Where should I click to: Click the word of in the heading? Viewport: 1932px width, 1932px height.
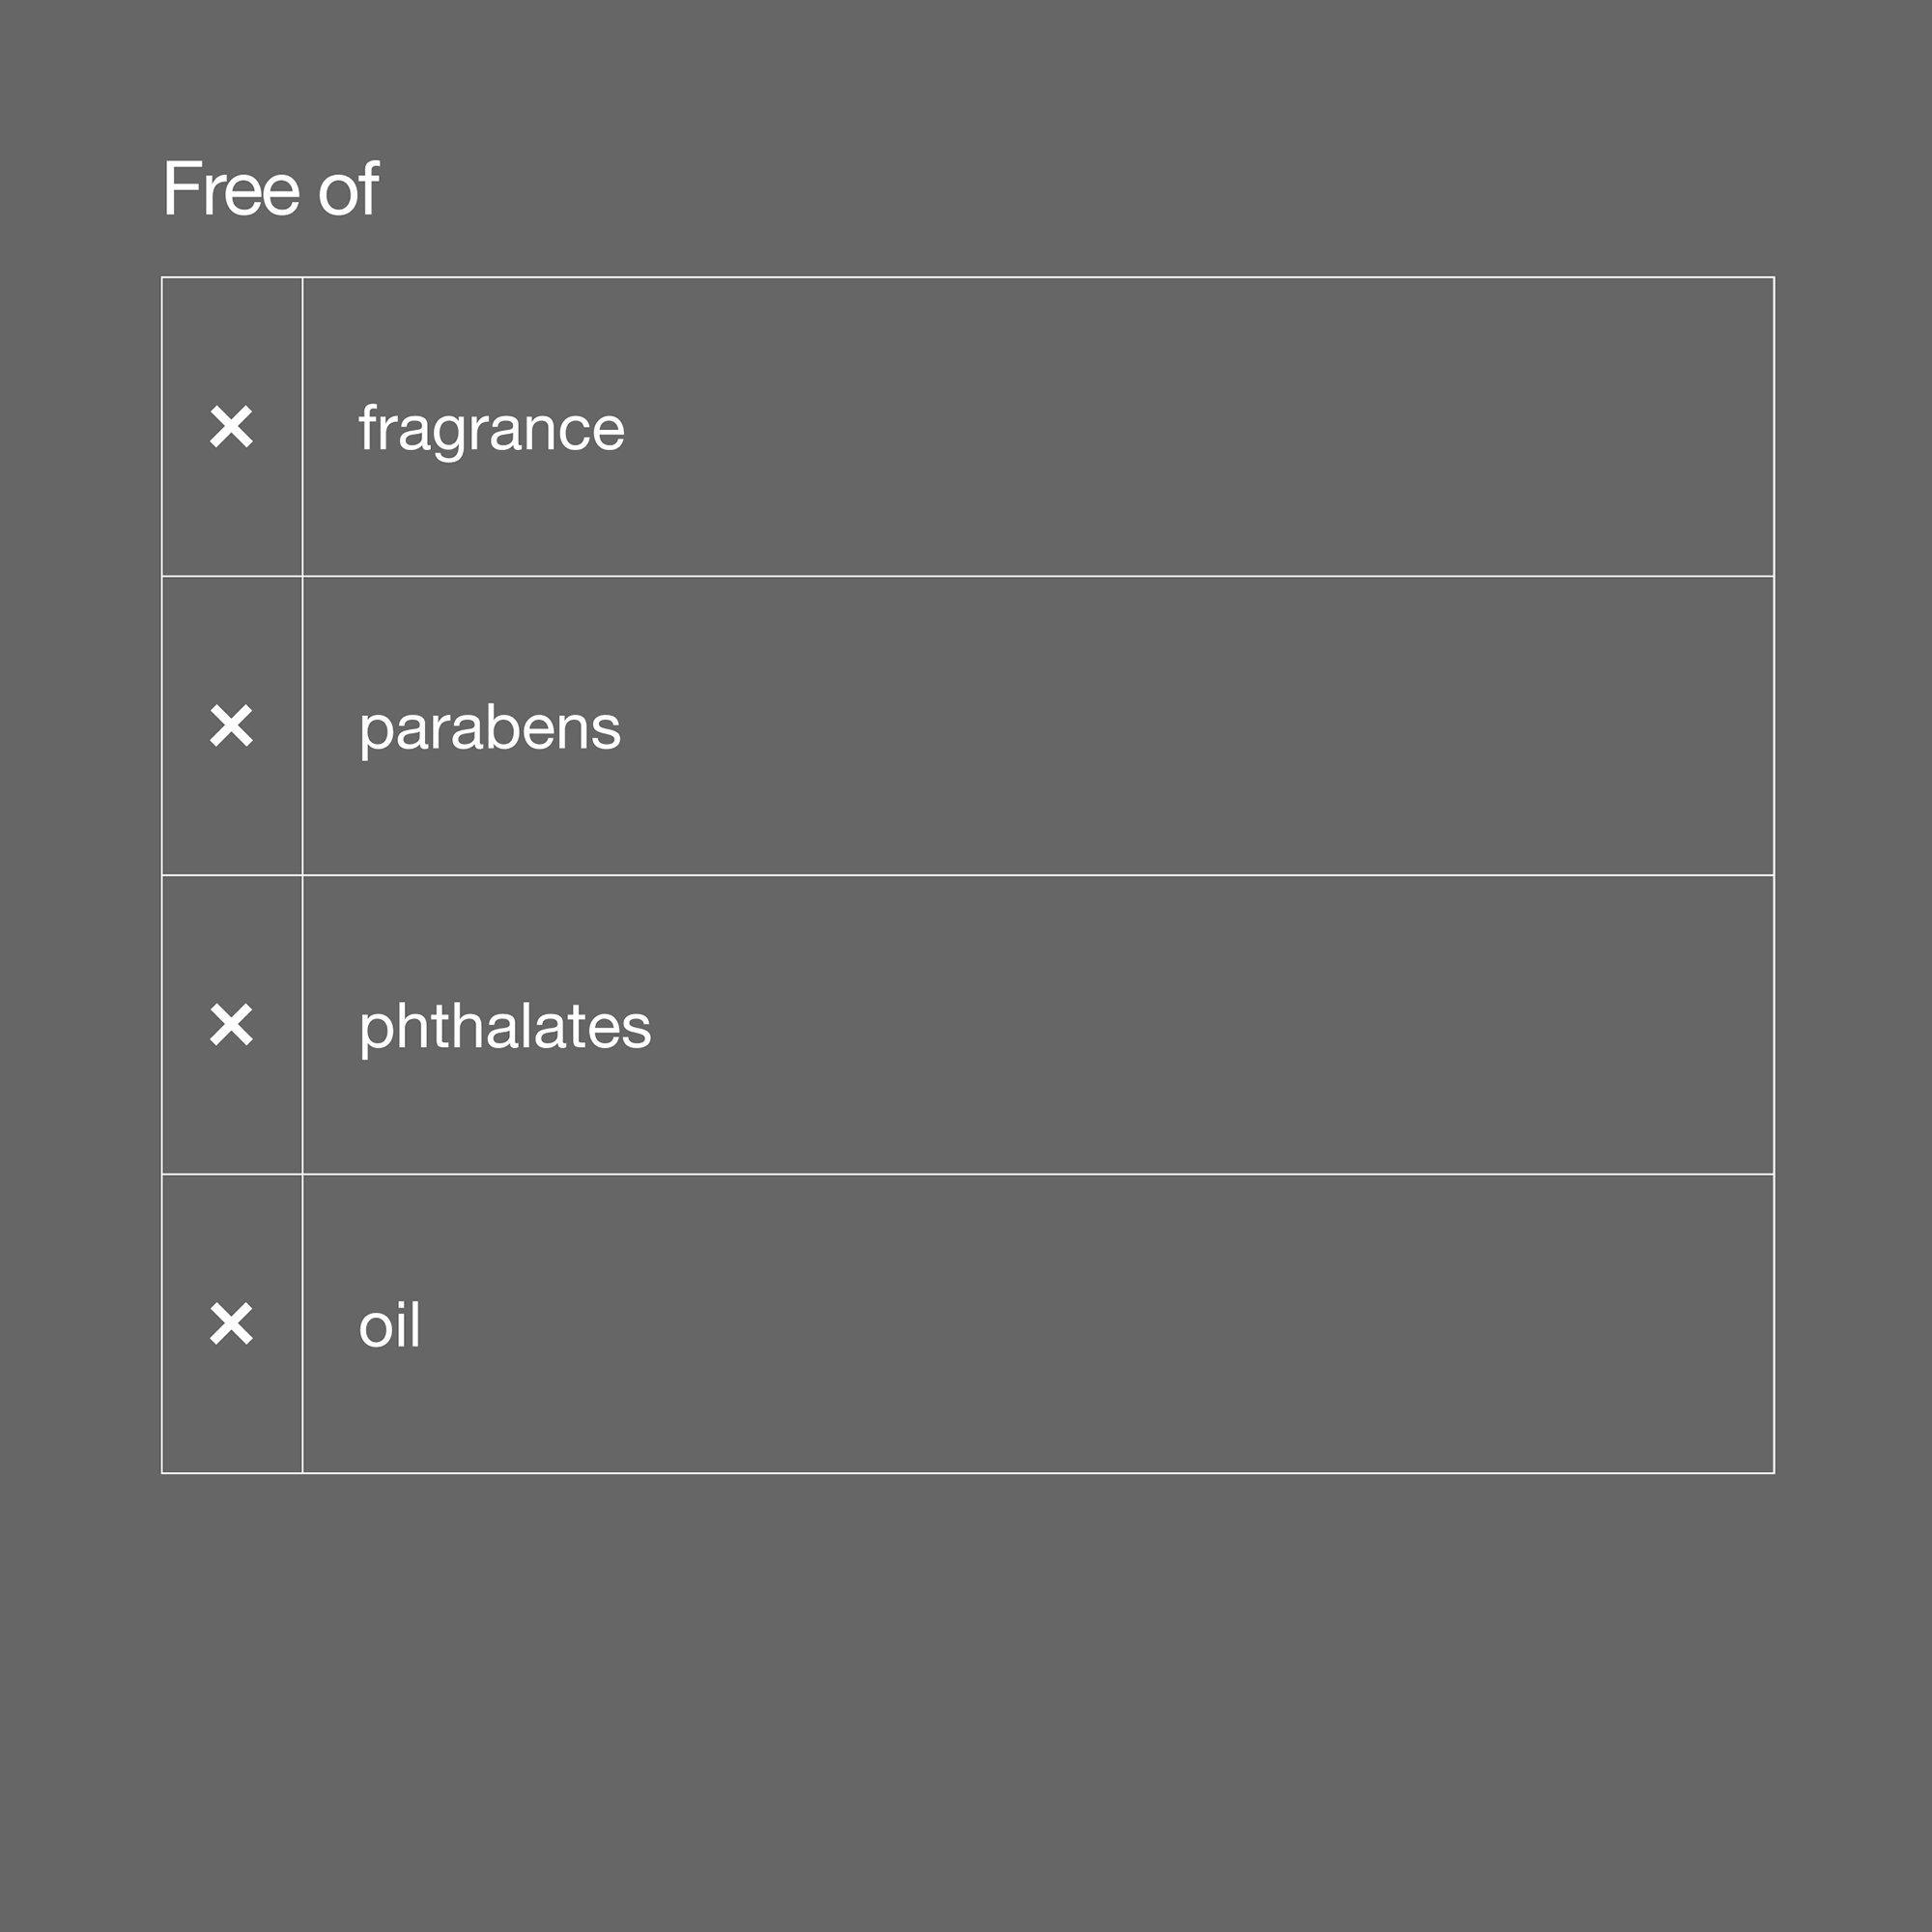click(x=348, y=189)
